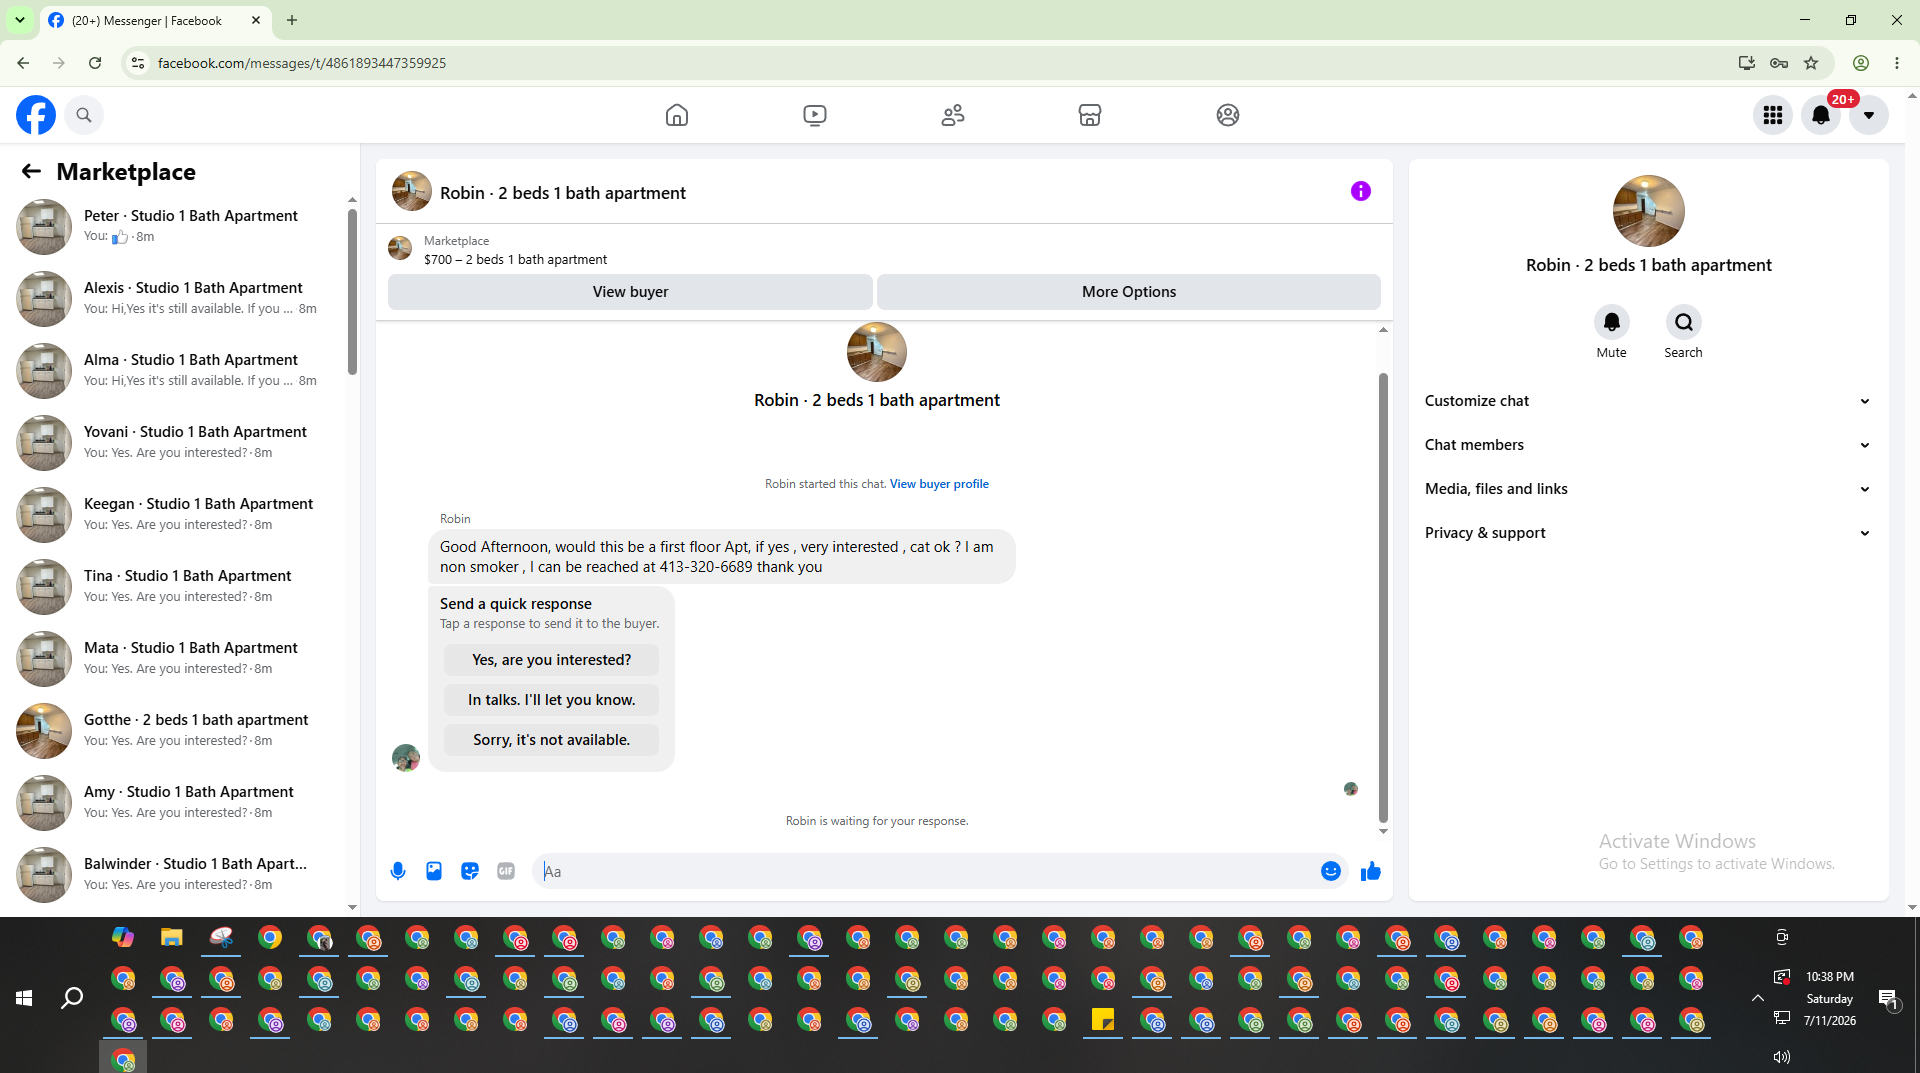Open Peter's Studio 1 Bath Apartment chat
Image resolution: width=1920 pixels, height=1073 pixels.
point(178,226)
